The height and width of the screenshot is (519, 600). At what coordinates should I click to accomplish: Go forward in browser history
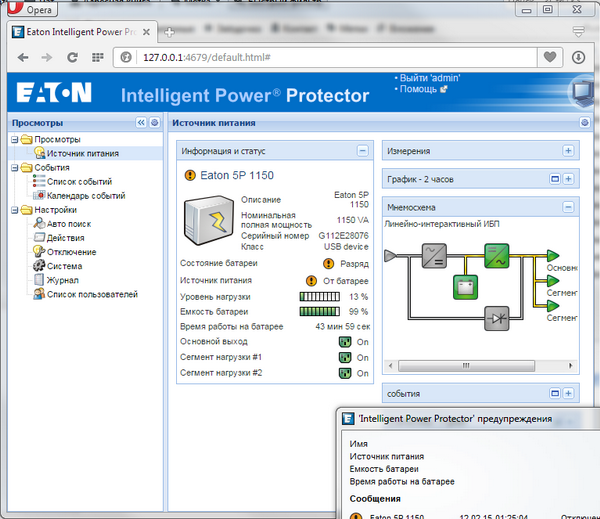coord(47,57)
